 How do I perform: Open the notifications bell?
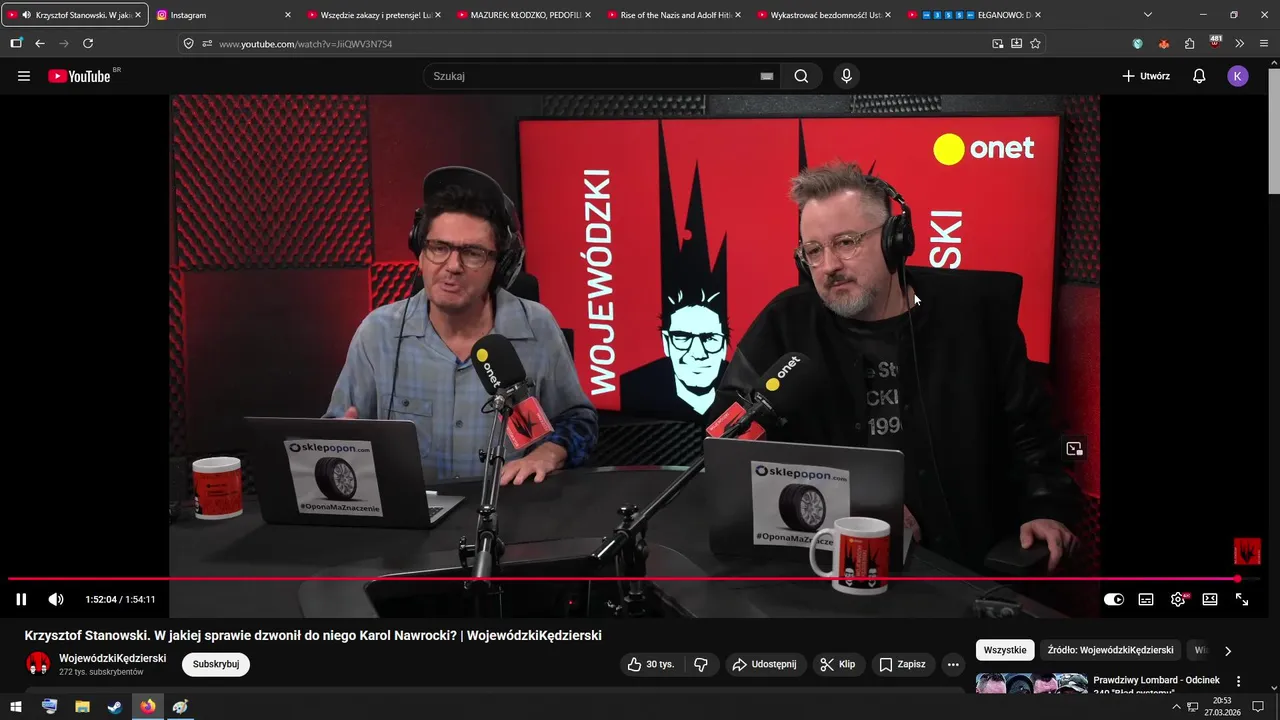click(x=1199, y=76)
